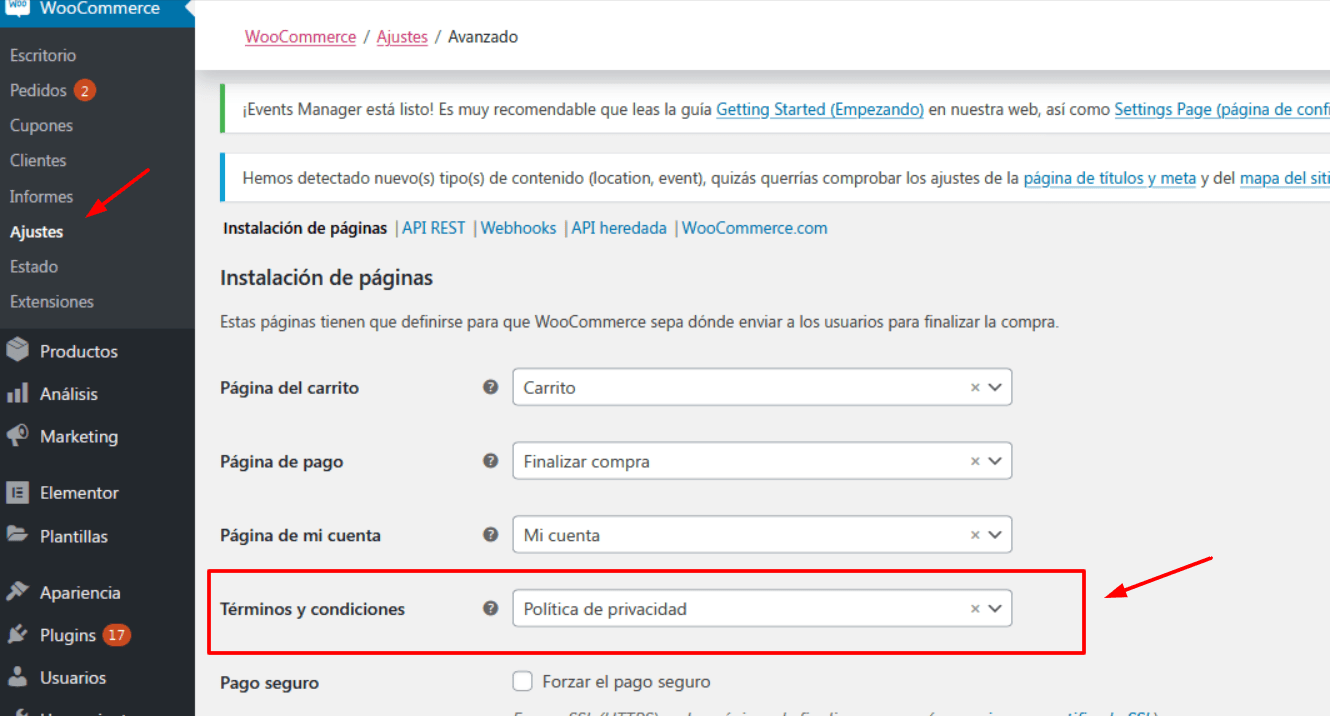Image resolution: width=1330 pixels, height=716 pixels.
Task: Click the Plugins plug icon
Action: coord(17,635)
